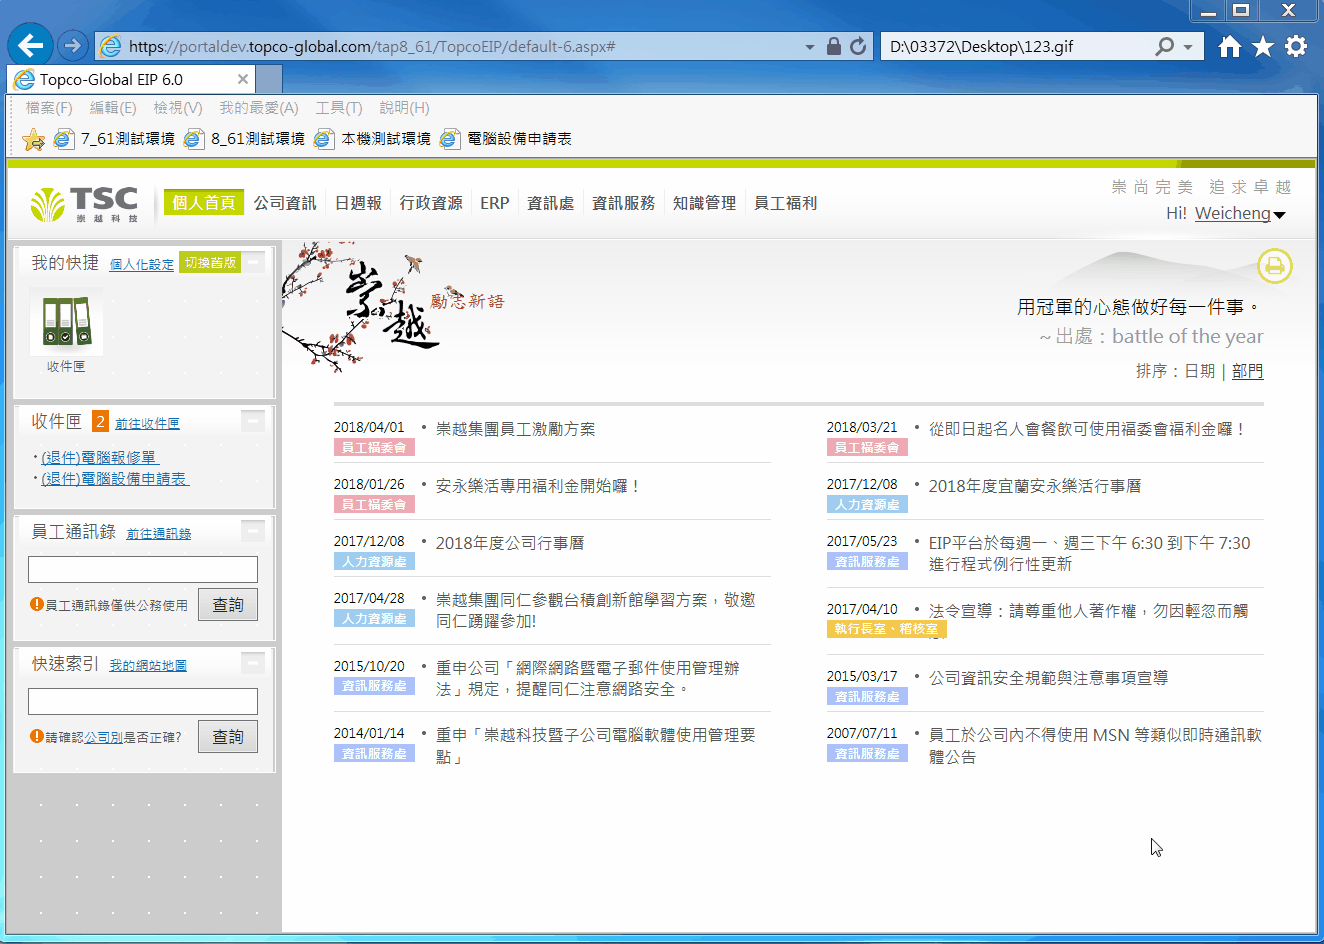Click the browser Back arrow button
The height and width of the screenshot is (944, 1324).
point(31,45)
